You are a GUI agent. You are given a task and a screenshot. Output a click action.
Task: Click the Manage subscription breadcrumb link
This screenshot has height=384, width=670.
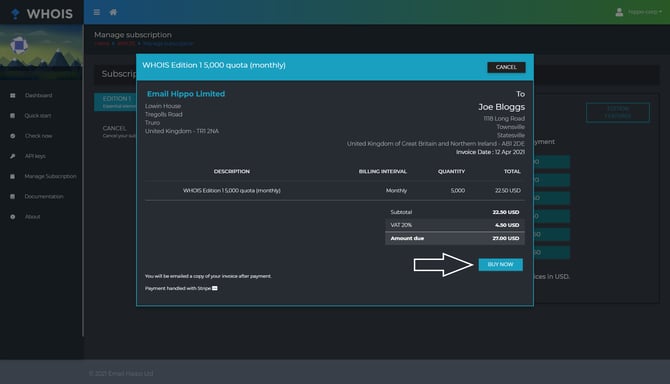click(x=168, y=44)
